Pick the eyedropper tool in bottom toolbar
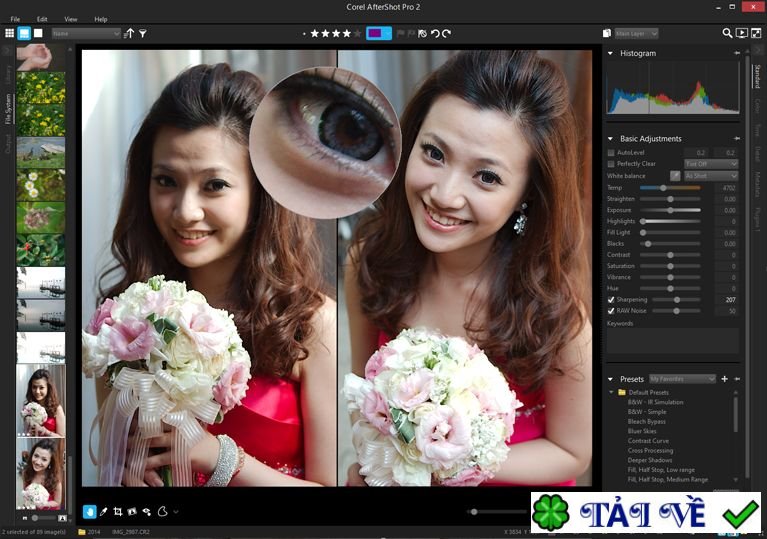Image resolution: width=767 pixels, height=539 pixels. click(103, 511)
